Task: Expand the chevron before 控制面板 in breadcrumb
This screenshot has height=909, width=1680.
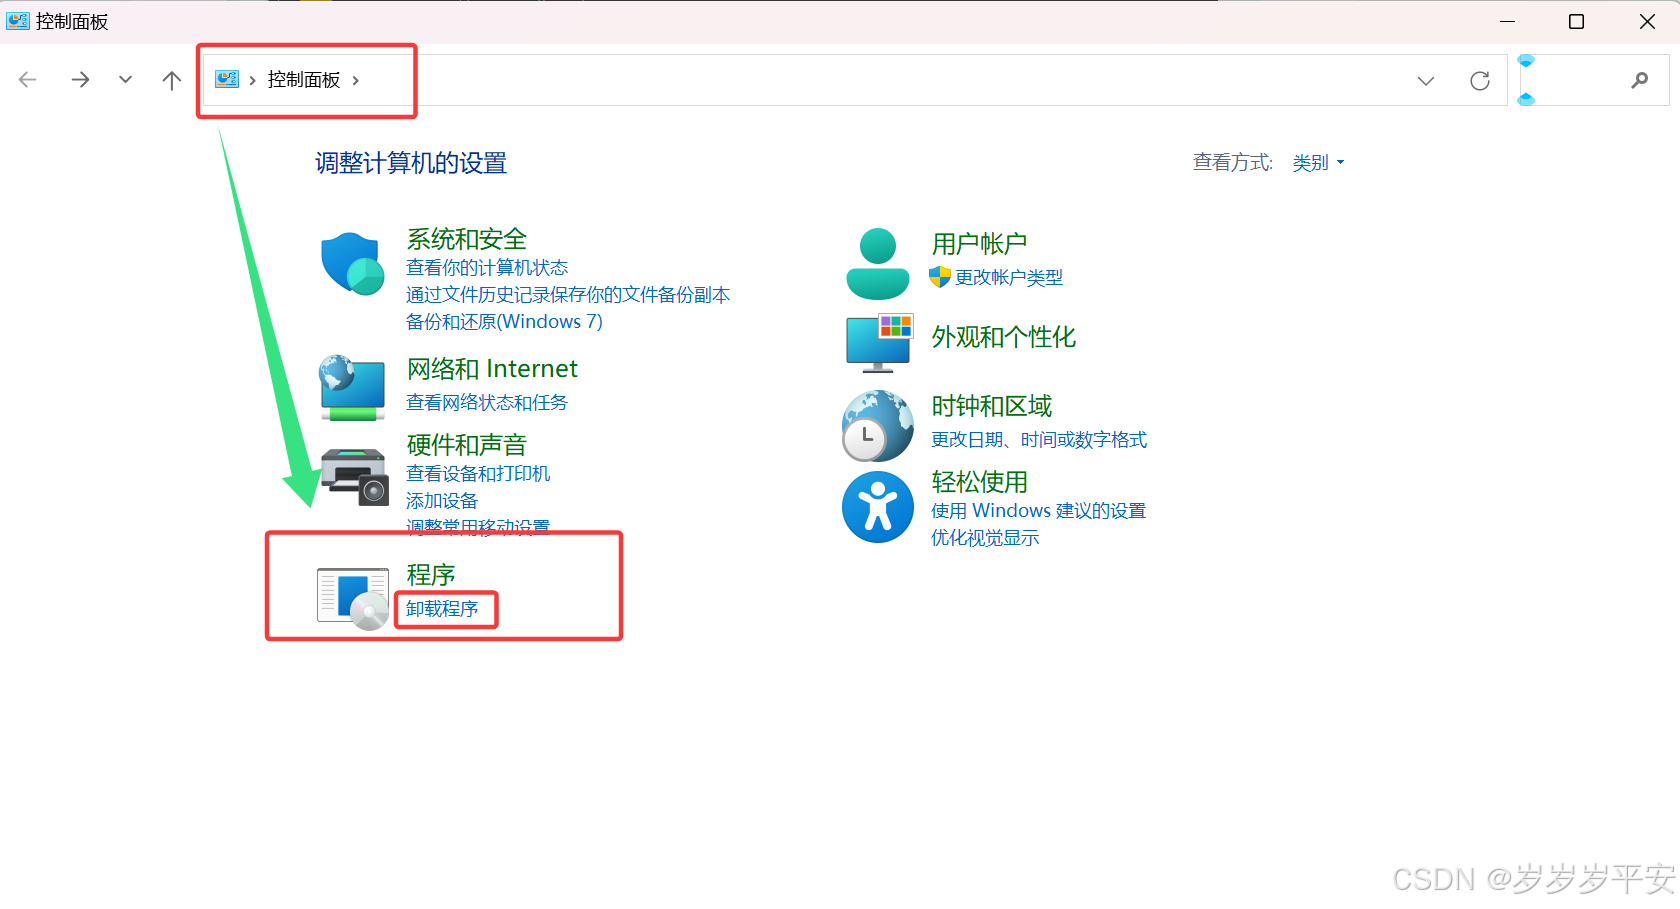Action: coord(252,80)
